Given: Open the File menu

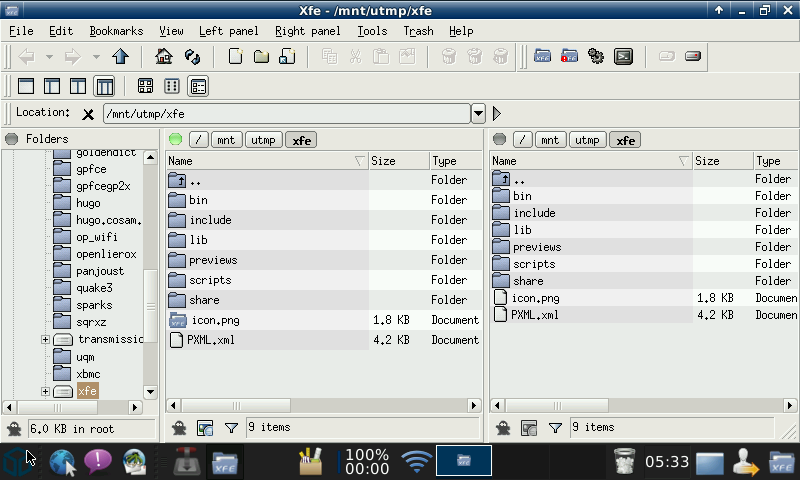Looking at the screenshot, I should click(x=21, y=31).
